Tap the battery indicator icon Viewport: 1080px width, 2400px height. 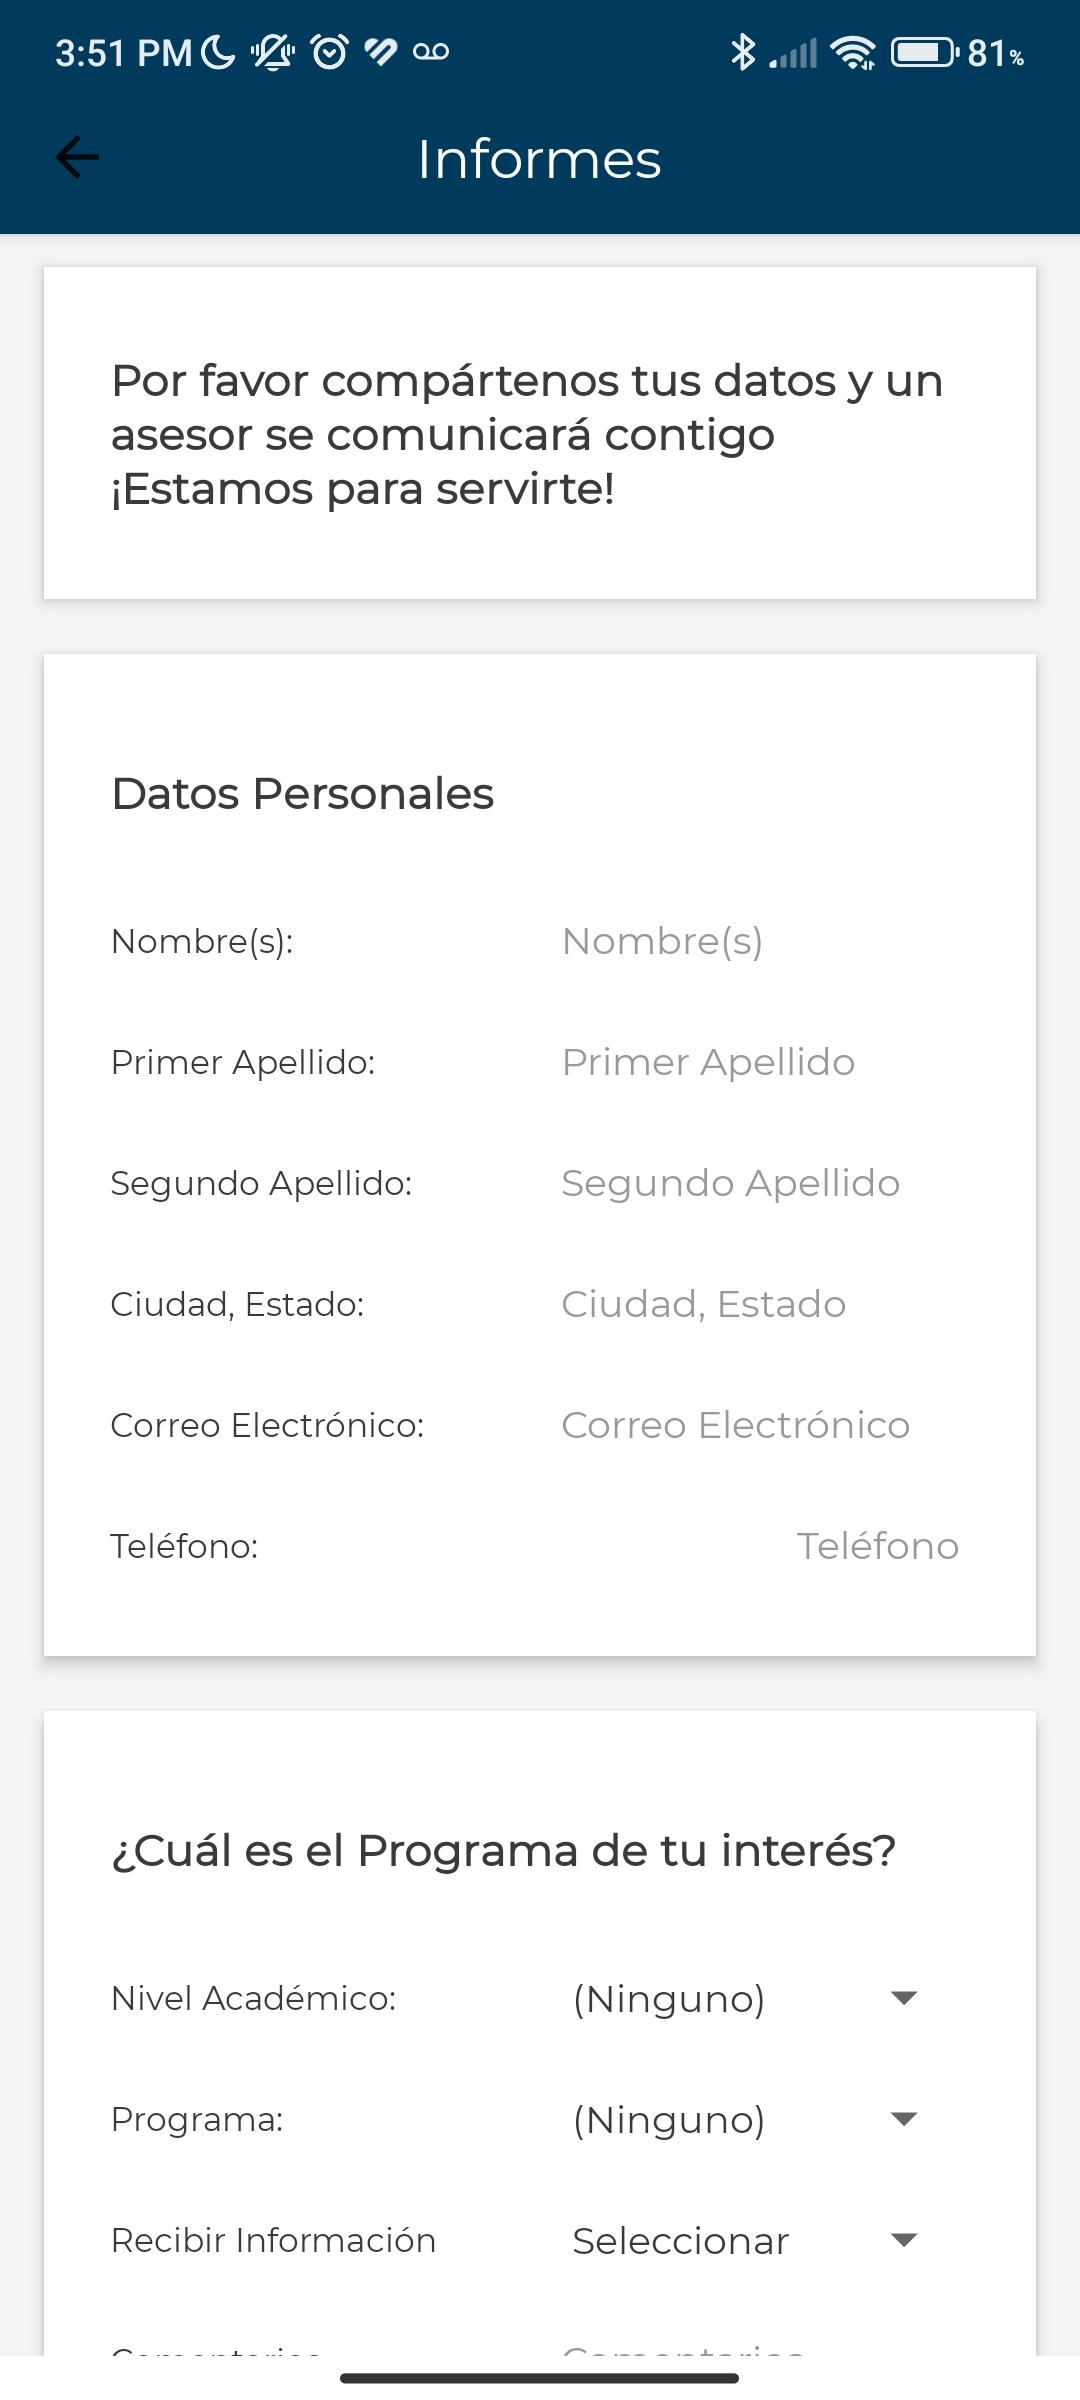(925, 52)
